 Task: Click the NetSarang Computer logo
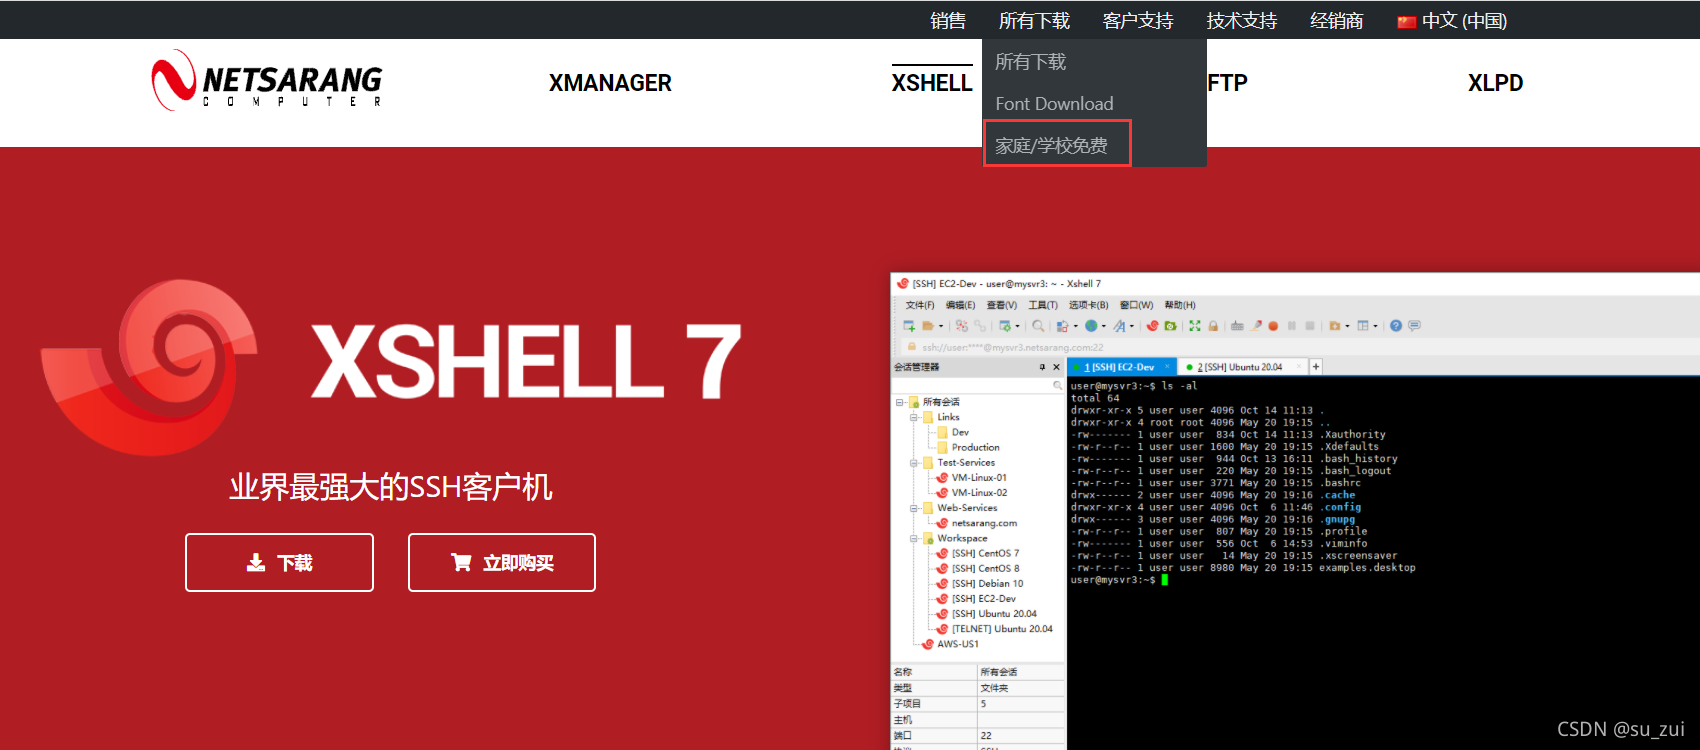(x=266, y=80)
